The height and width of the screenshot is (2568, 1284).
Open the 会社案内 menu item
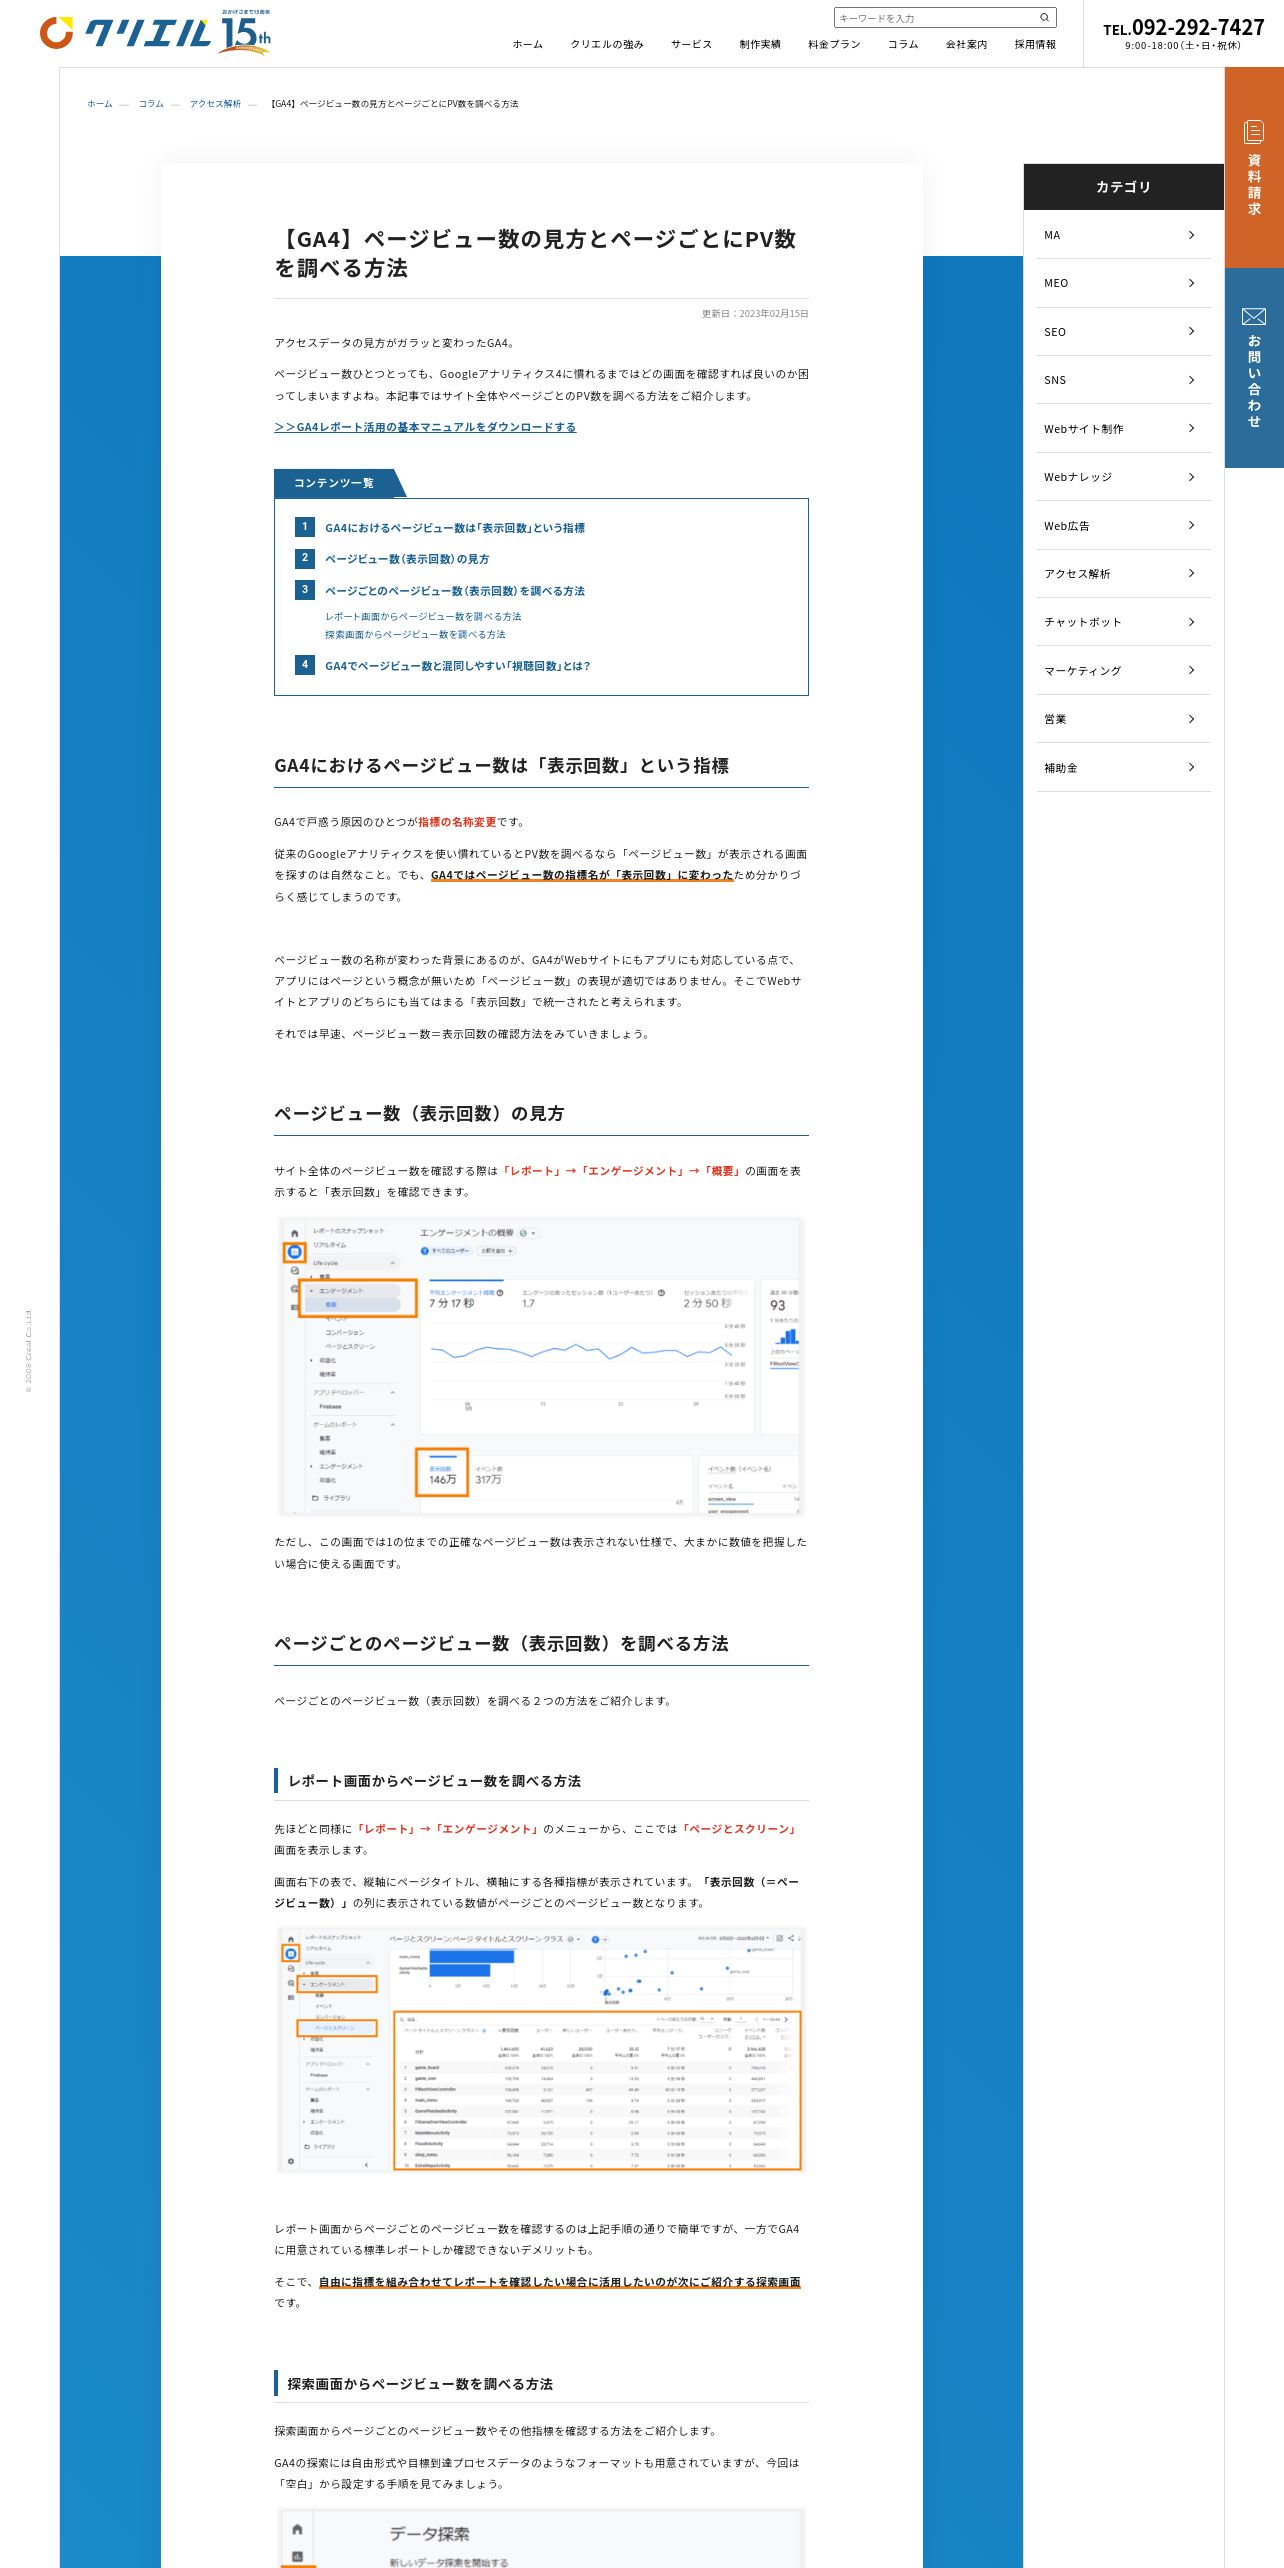966,44
